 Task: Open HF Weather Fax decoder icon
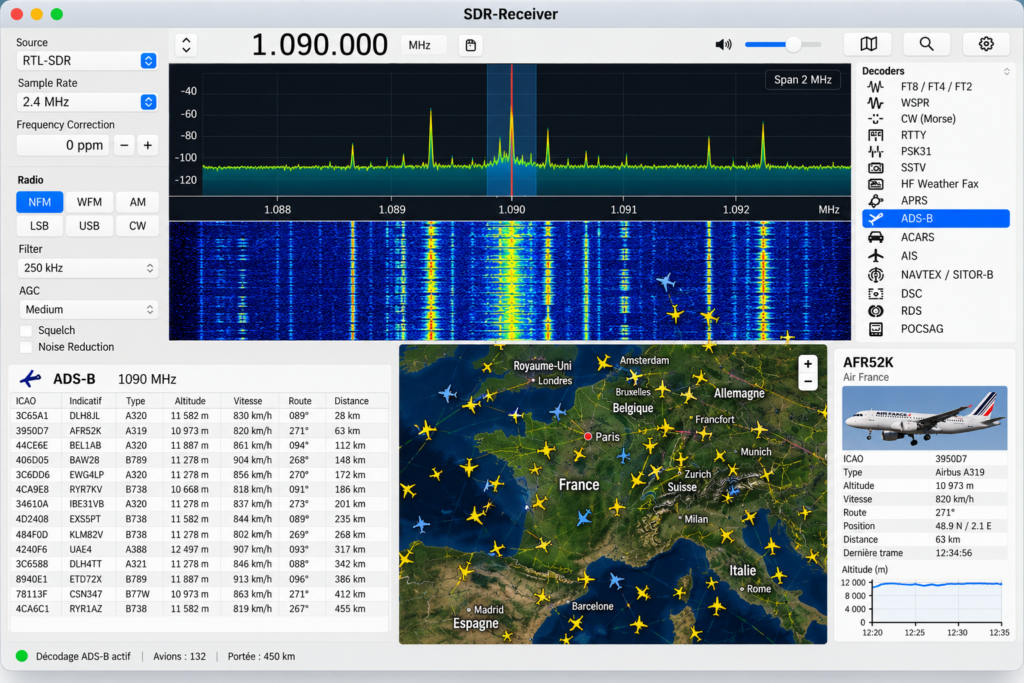[875, 184]
